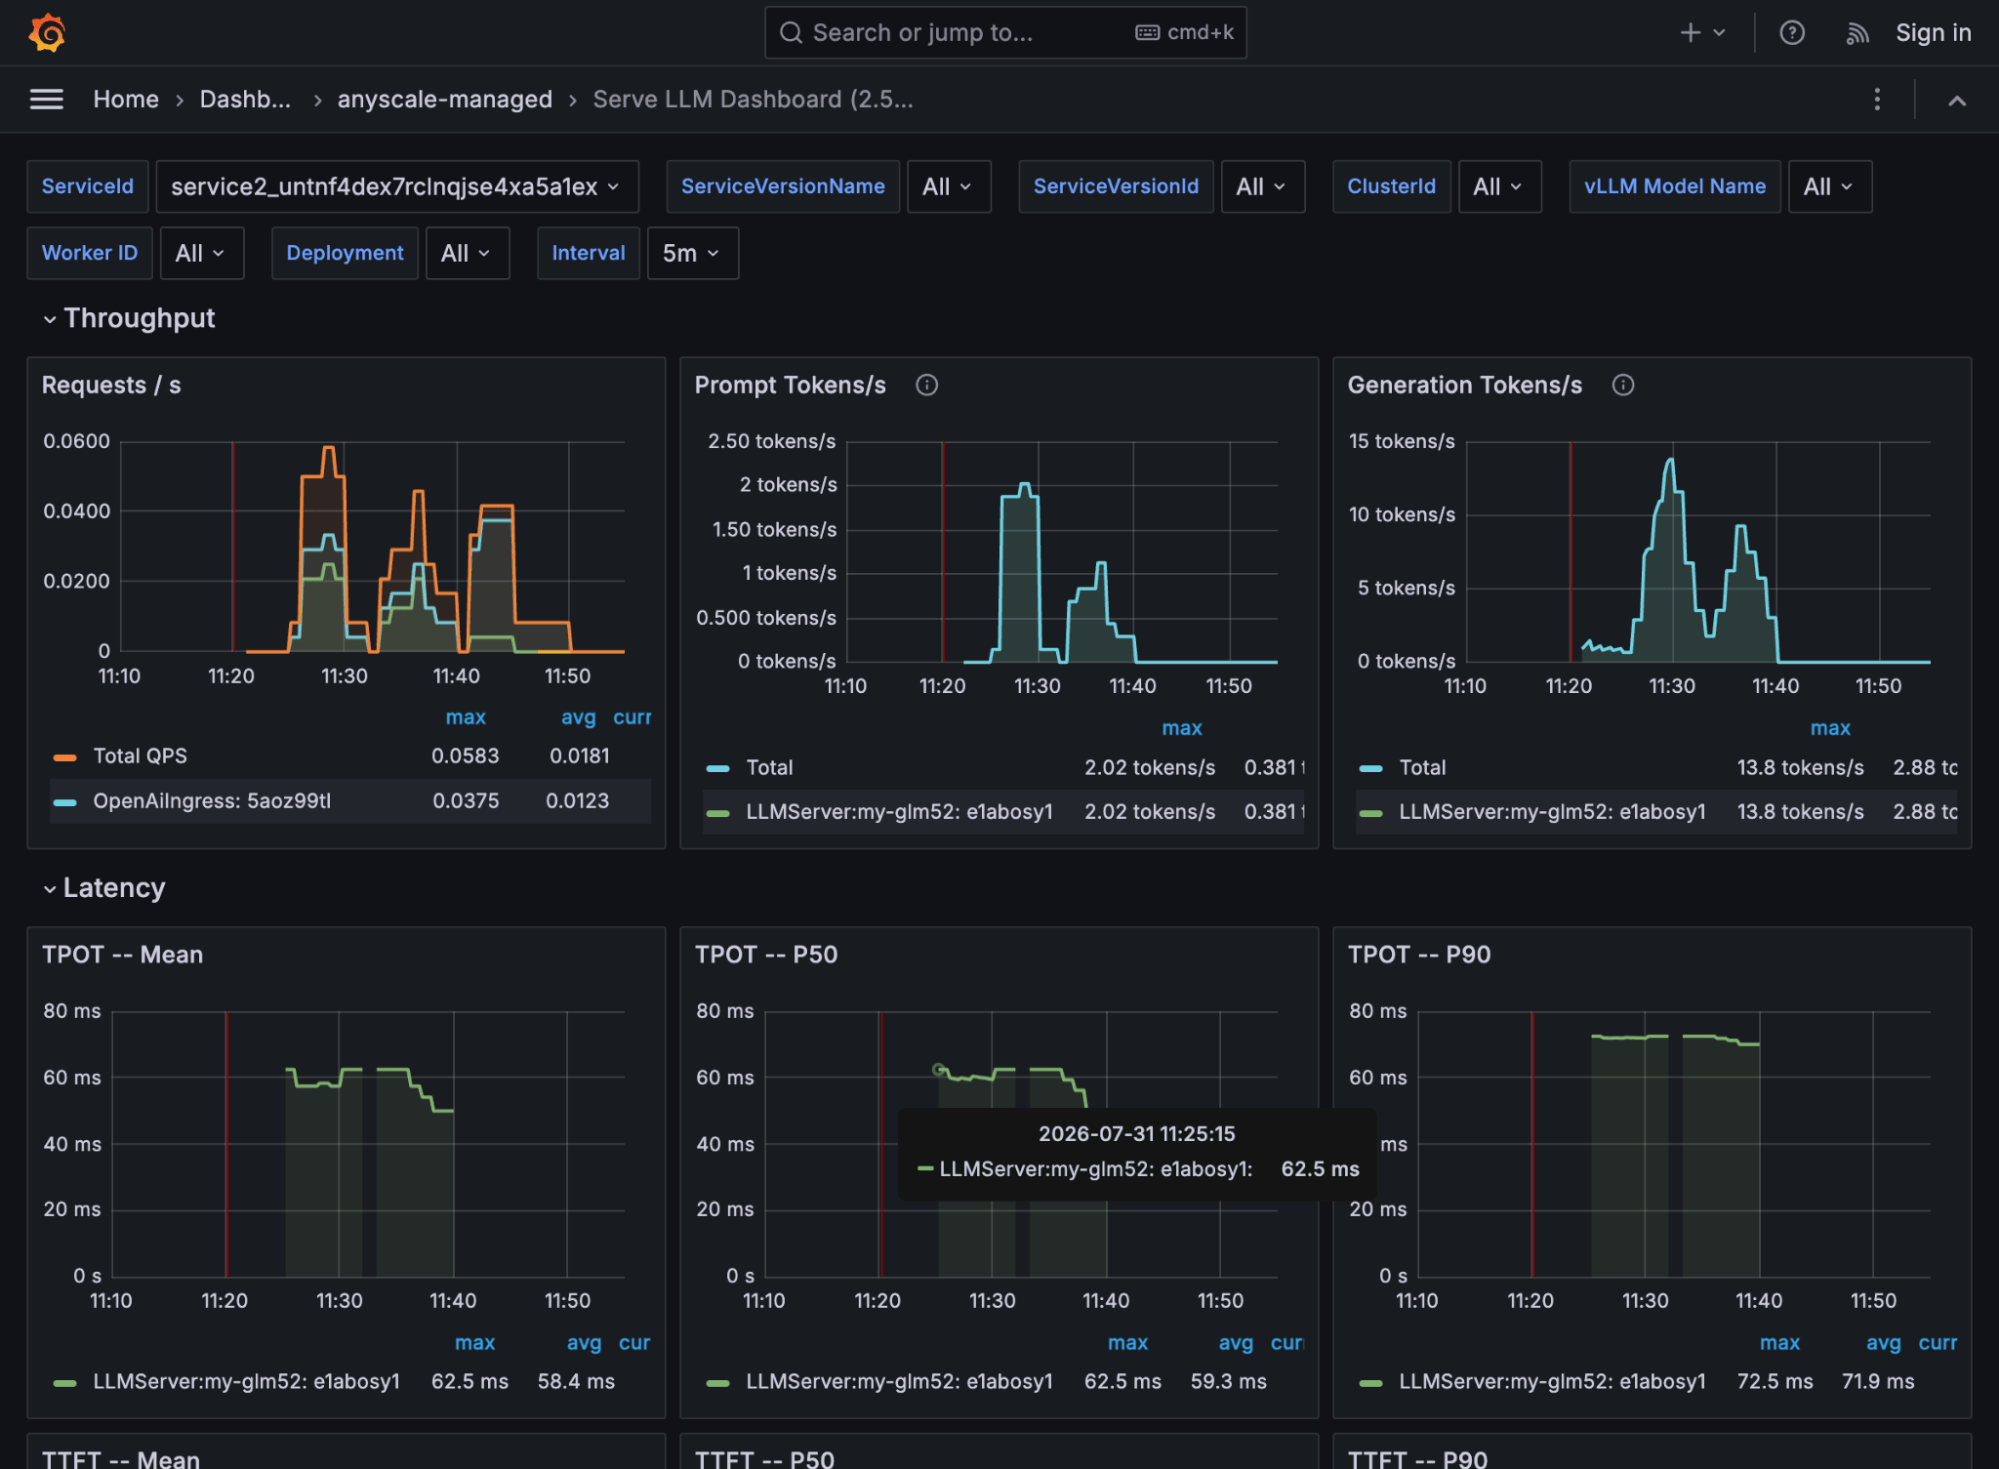Open the plus add-new menu
The height and width of the screenshot is (1469, 1999).
(1702, 33)
